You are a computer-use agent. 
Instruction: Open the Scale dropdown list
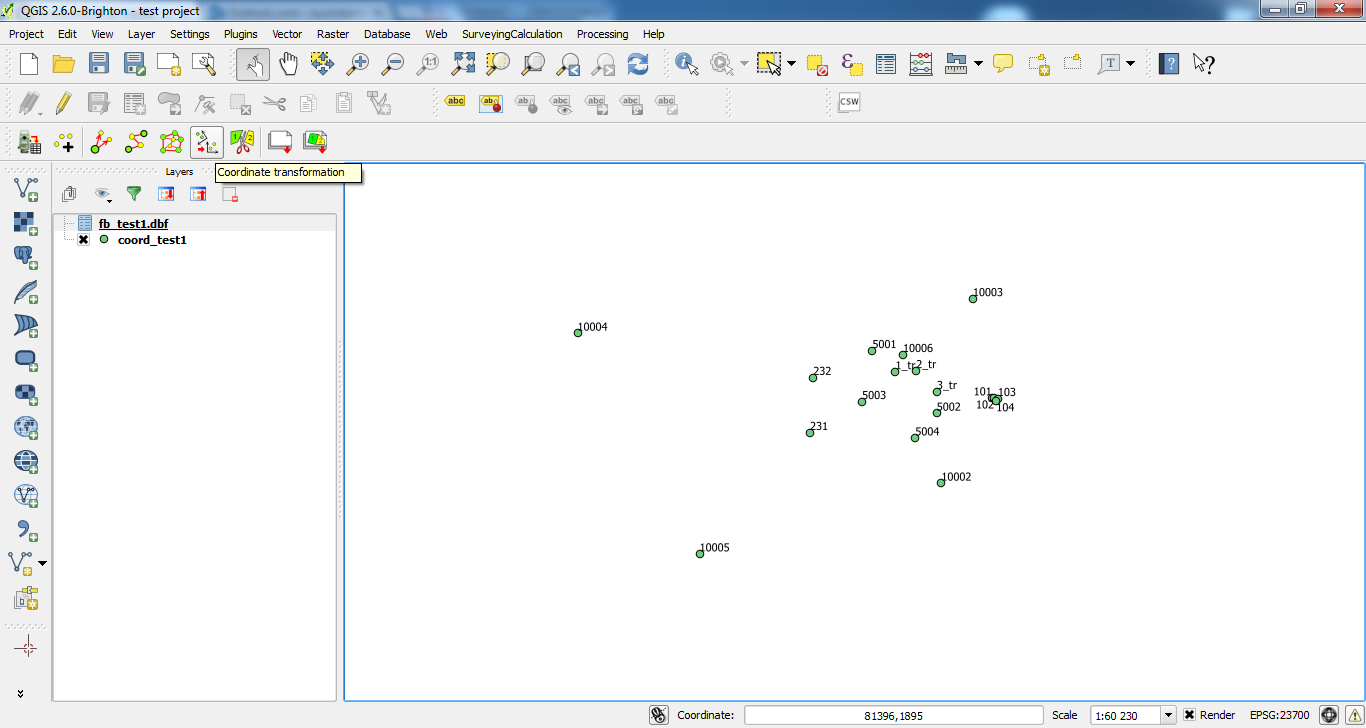(x=1168, y=715)
